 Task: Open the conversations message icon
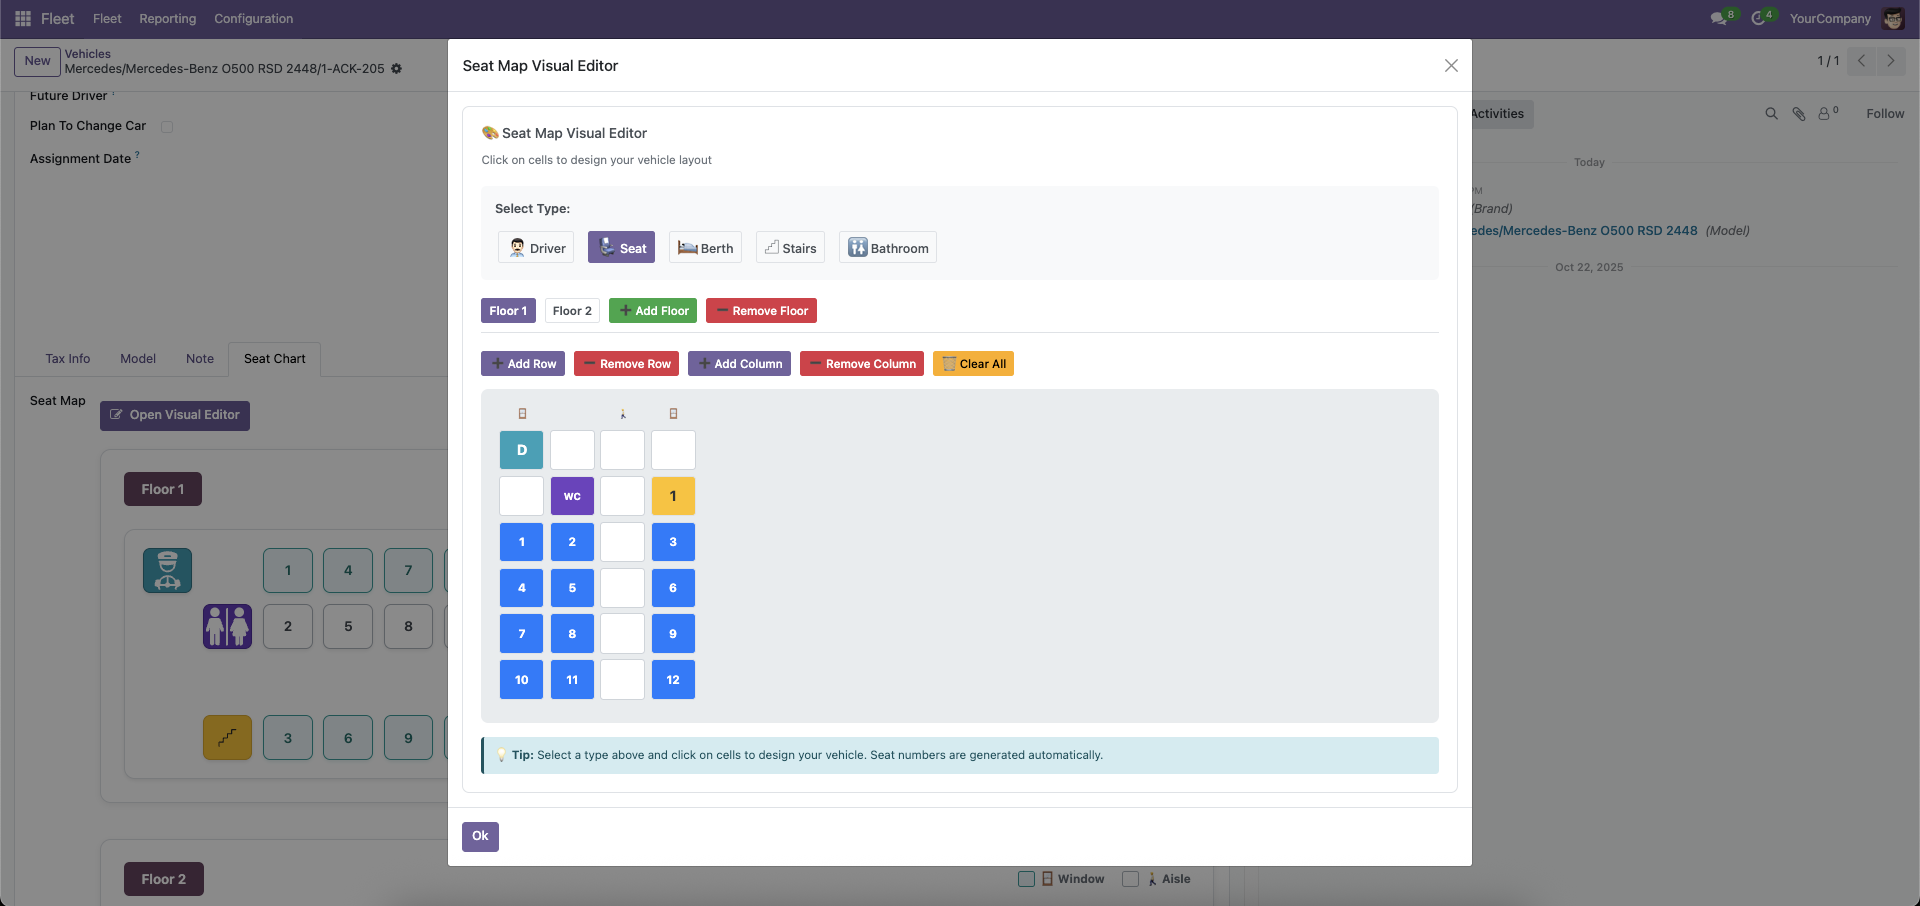pyautogui.click(x=1719, y=19)
